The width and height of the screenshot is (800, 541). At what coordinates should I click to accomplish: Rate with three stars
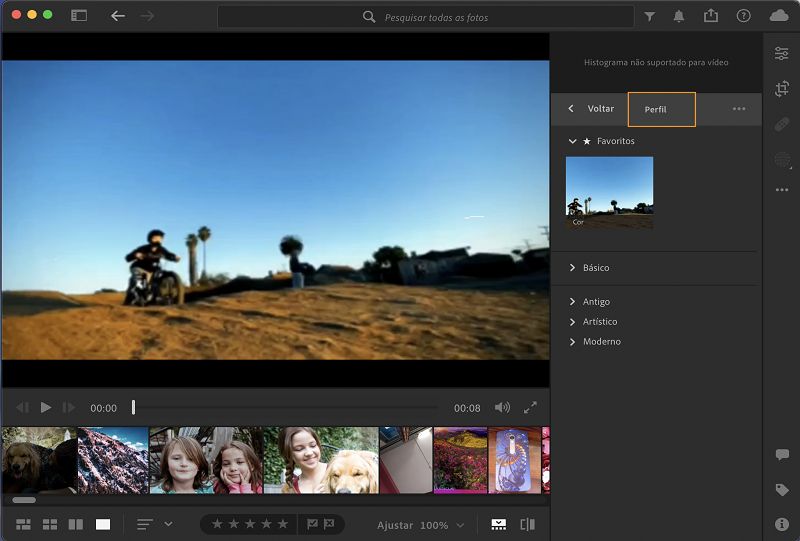250,524
